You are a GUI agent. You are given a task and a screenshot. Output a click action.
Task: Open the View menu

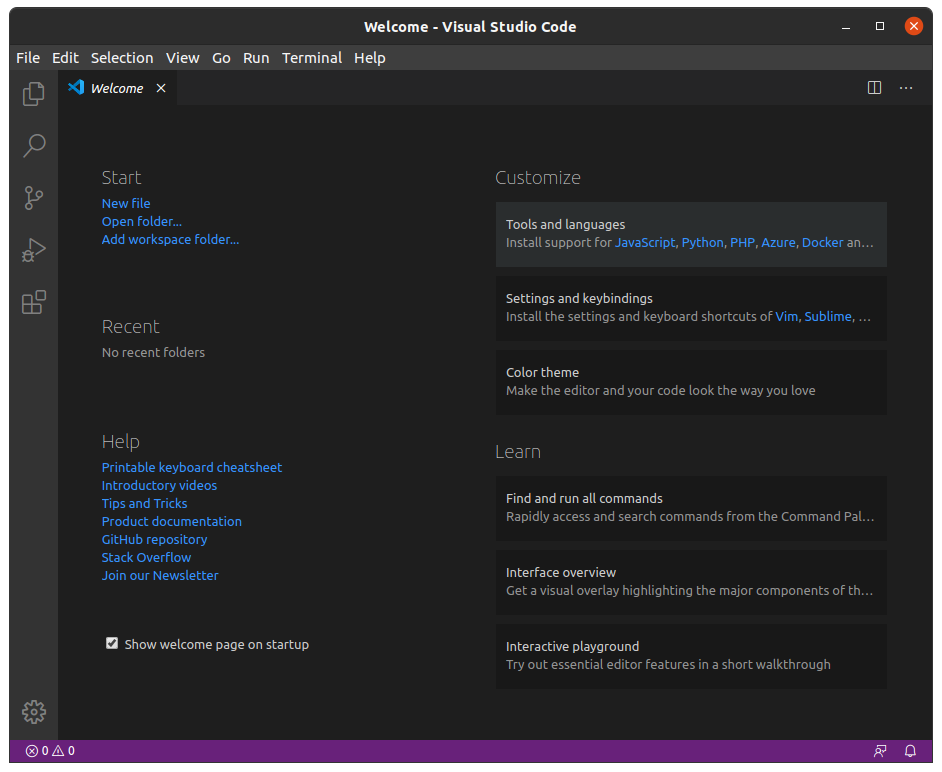coord(183,58)
